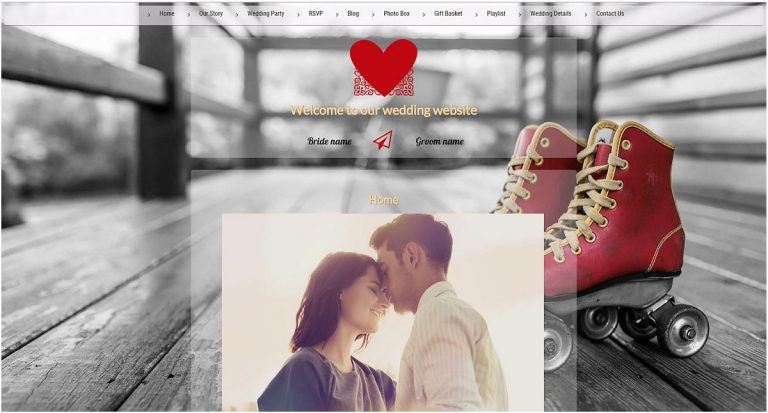Navigate to the Blog page
Viewport: 768px width, 413px height.
point(353,14)
